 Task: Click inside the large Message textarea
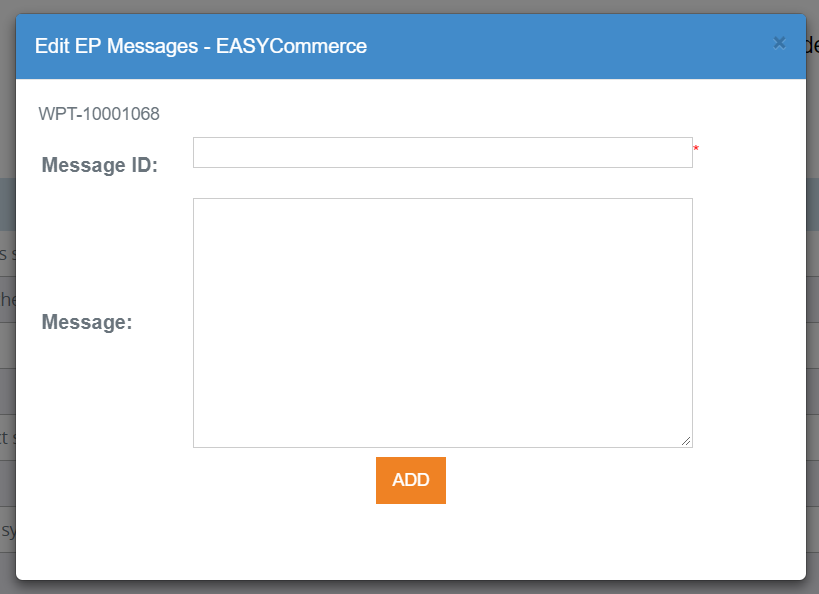pyautogui.click(x=442, y=323)
